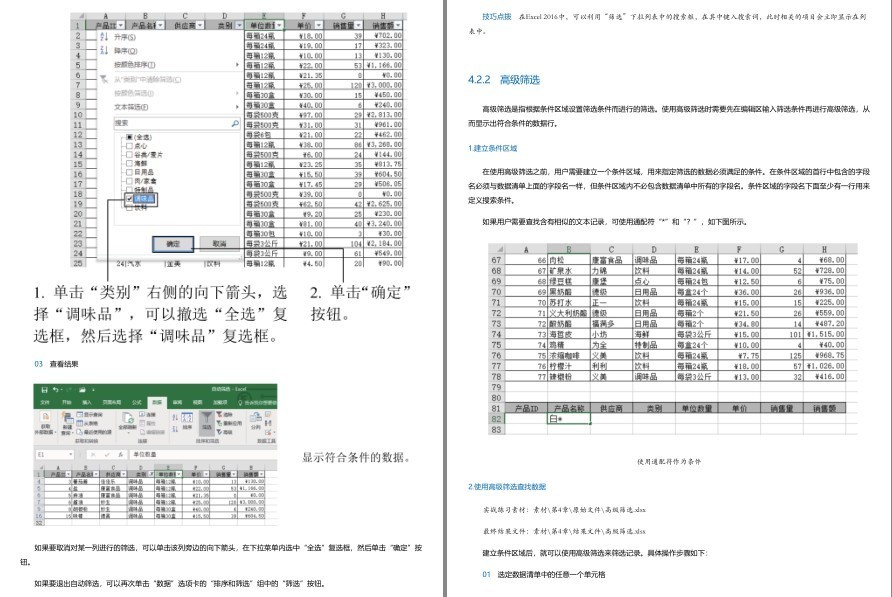Click the magnifier icon in the filter search box
The image size is (892, 597).
[235, 123]
